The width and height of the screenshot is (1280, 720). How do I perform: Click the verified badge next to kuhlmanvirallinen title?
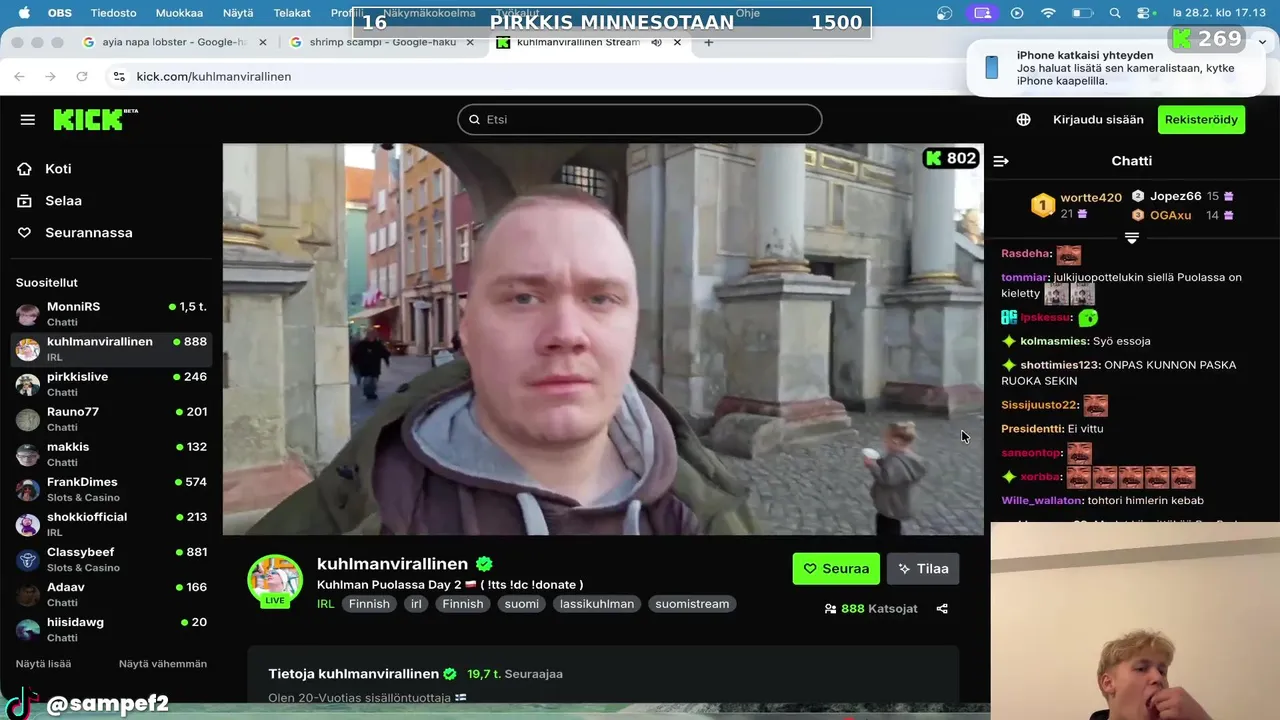coord(484,564)
